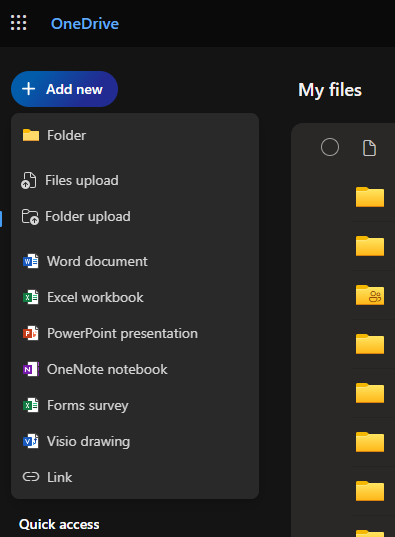This screenshot has width=395, height=537.
Task: Open the shared folder with people icon
Action: 370,295
